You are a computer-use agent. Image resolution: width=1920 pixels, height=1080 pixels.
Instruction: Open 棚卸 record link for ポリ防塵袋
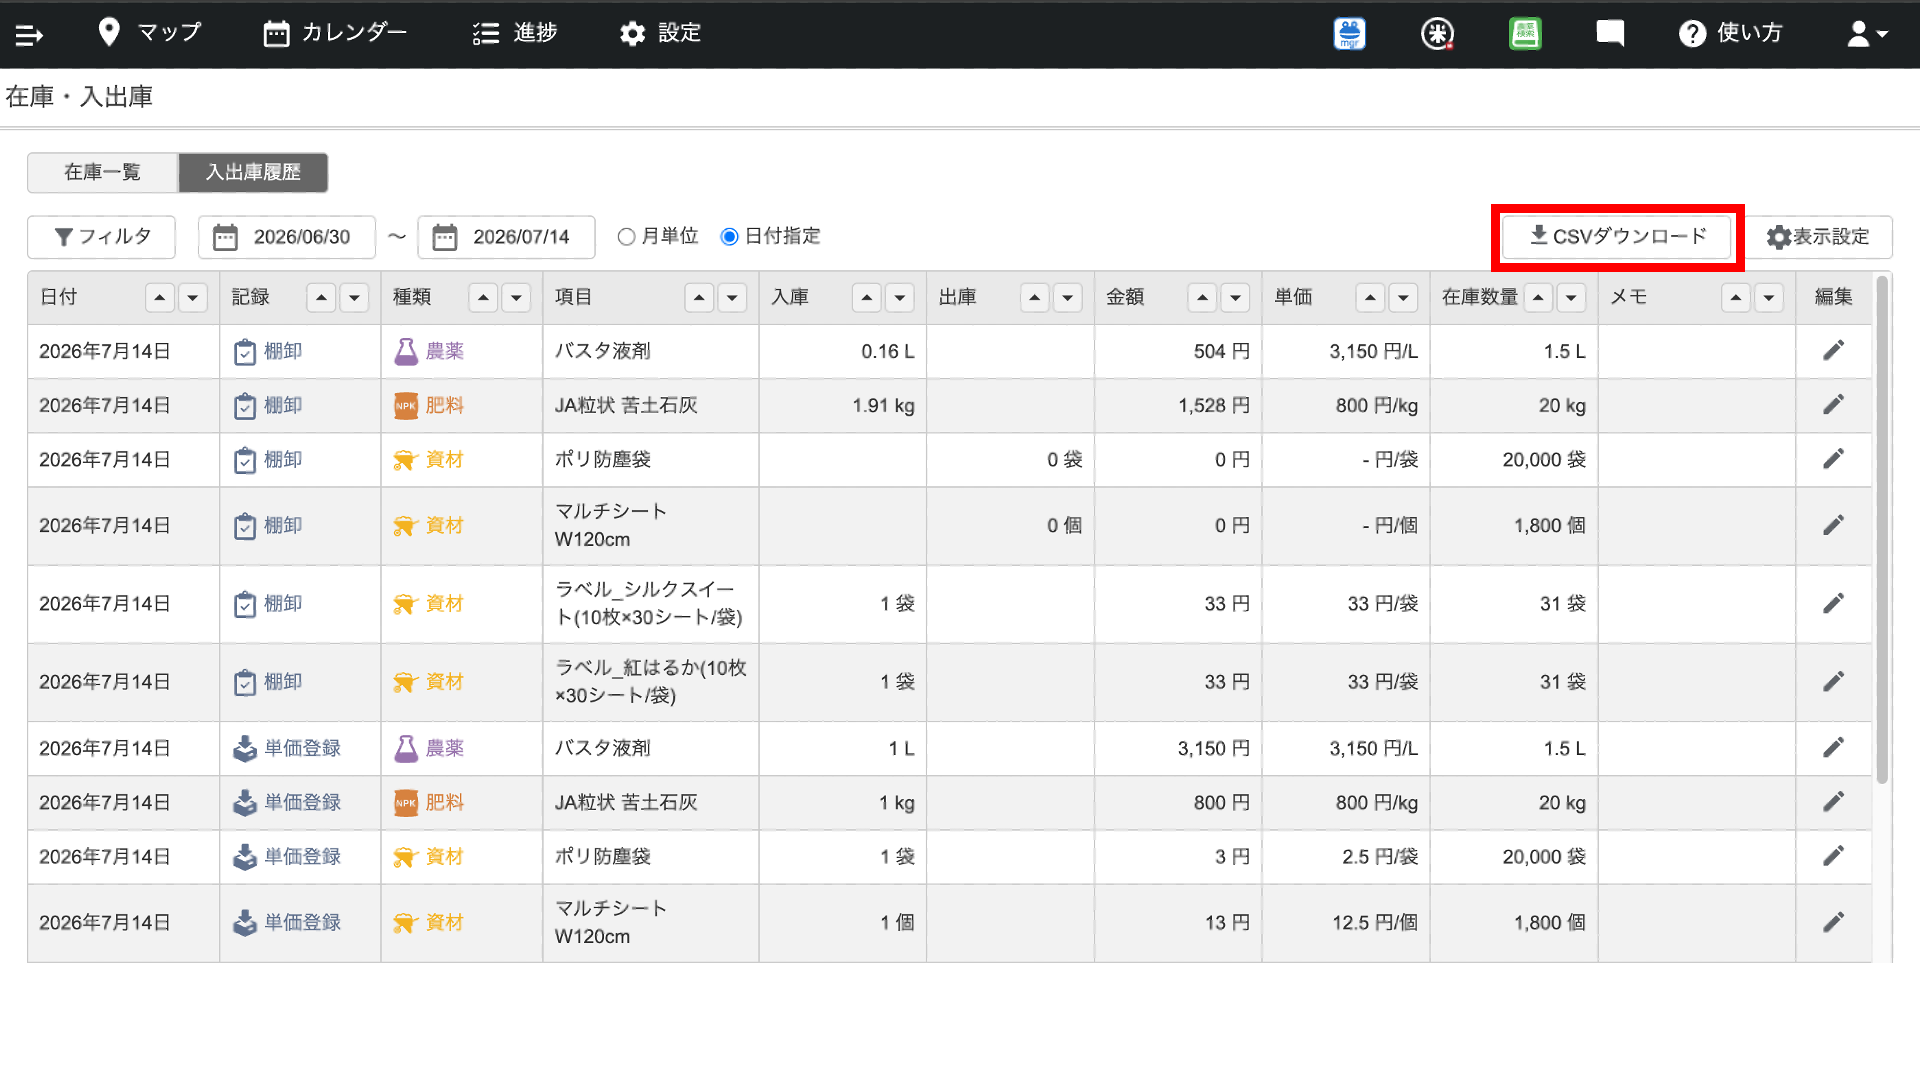pyautogui.click(x=268, y=460)
